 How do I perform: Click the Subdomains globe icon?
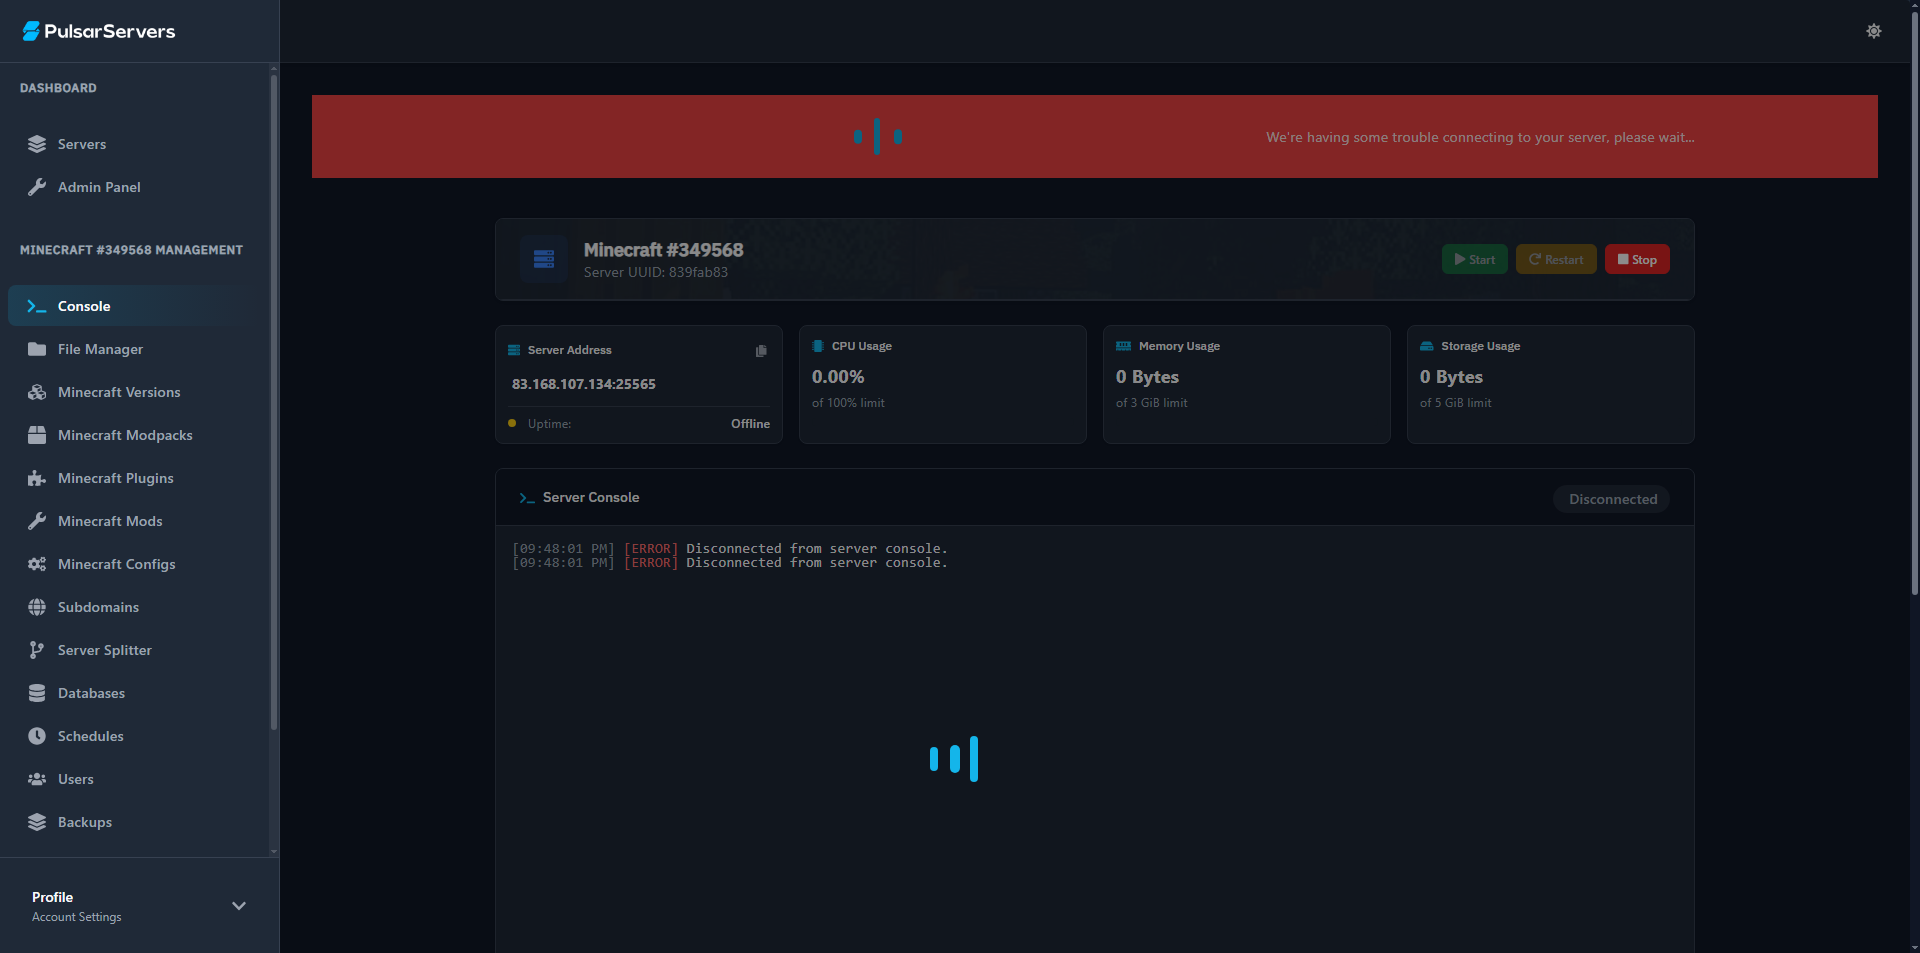37,607
